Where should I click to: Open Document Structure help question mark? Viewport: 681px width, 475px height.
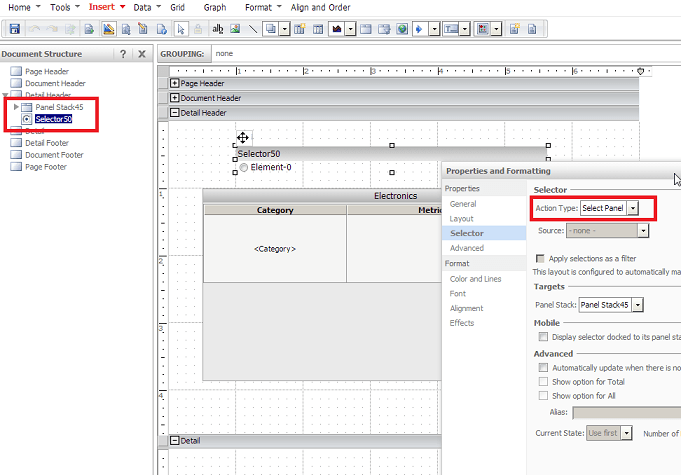coord(123,54)
